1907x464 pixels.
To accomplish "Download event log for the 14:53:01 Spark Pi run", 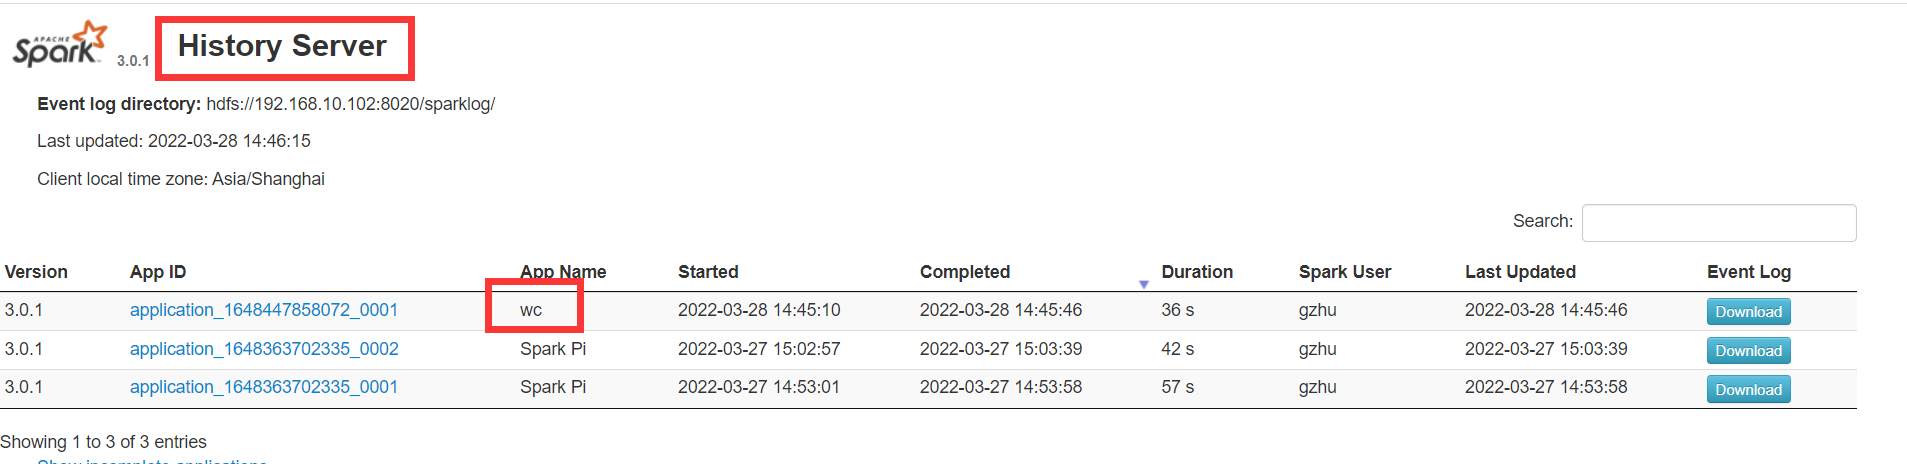I will click(x=1748, y=390).
